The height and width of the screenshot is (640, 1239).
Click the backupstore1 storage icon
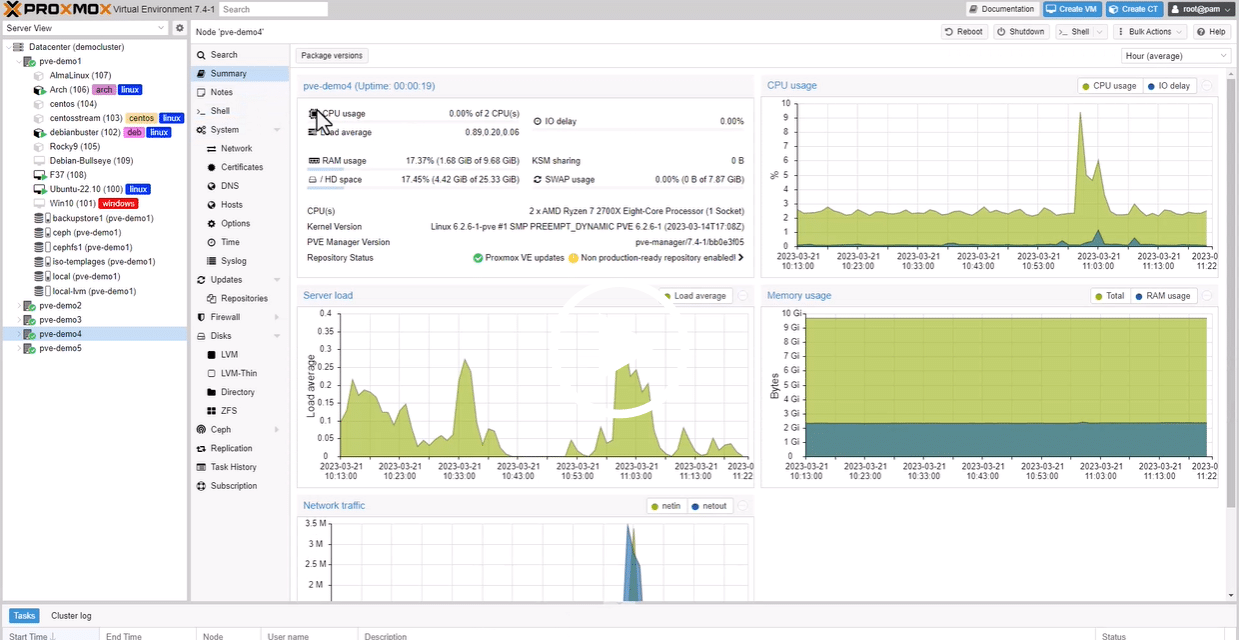click(x=40, y=218)
